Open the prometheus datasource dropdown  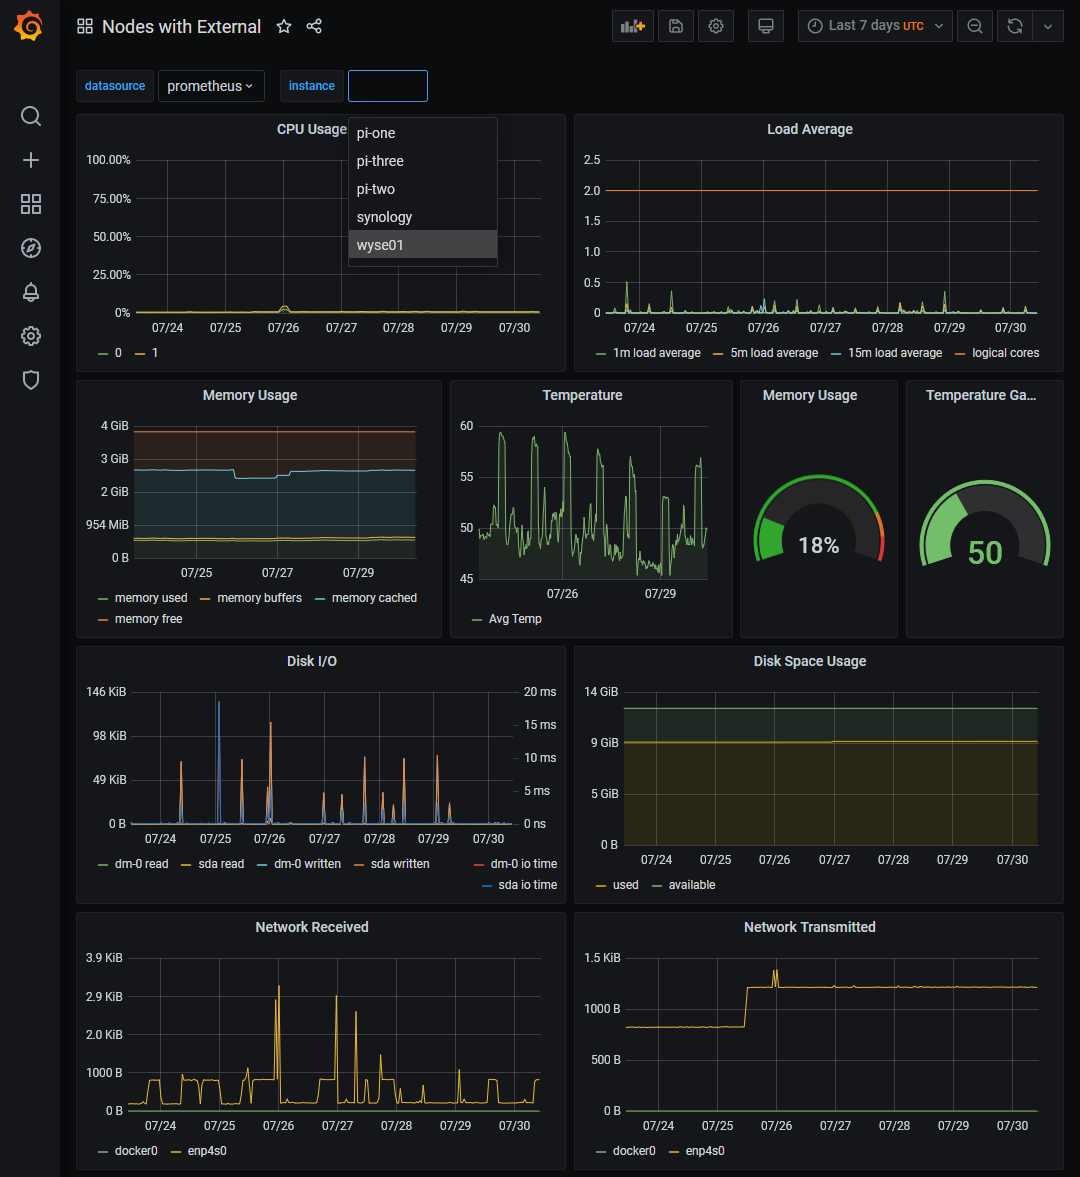211,86
